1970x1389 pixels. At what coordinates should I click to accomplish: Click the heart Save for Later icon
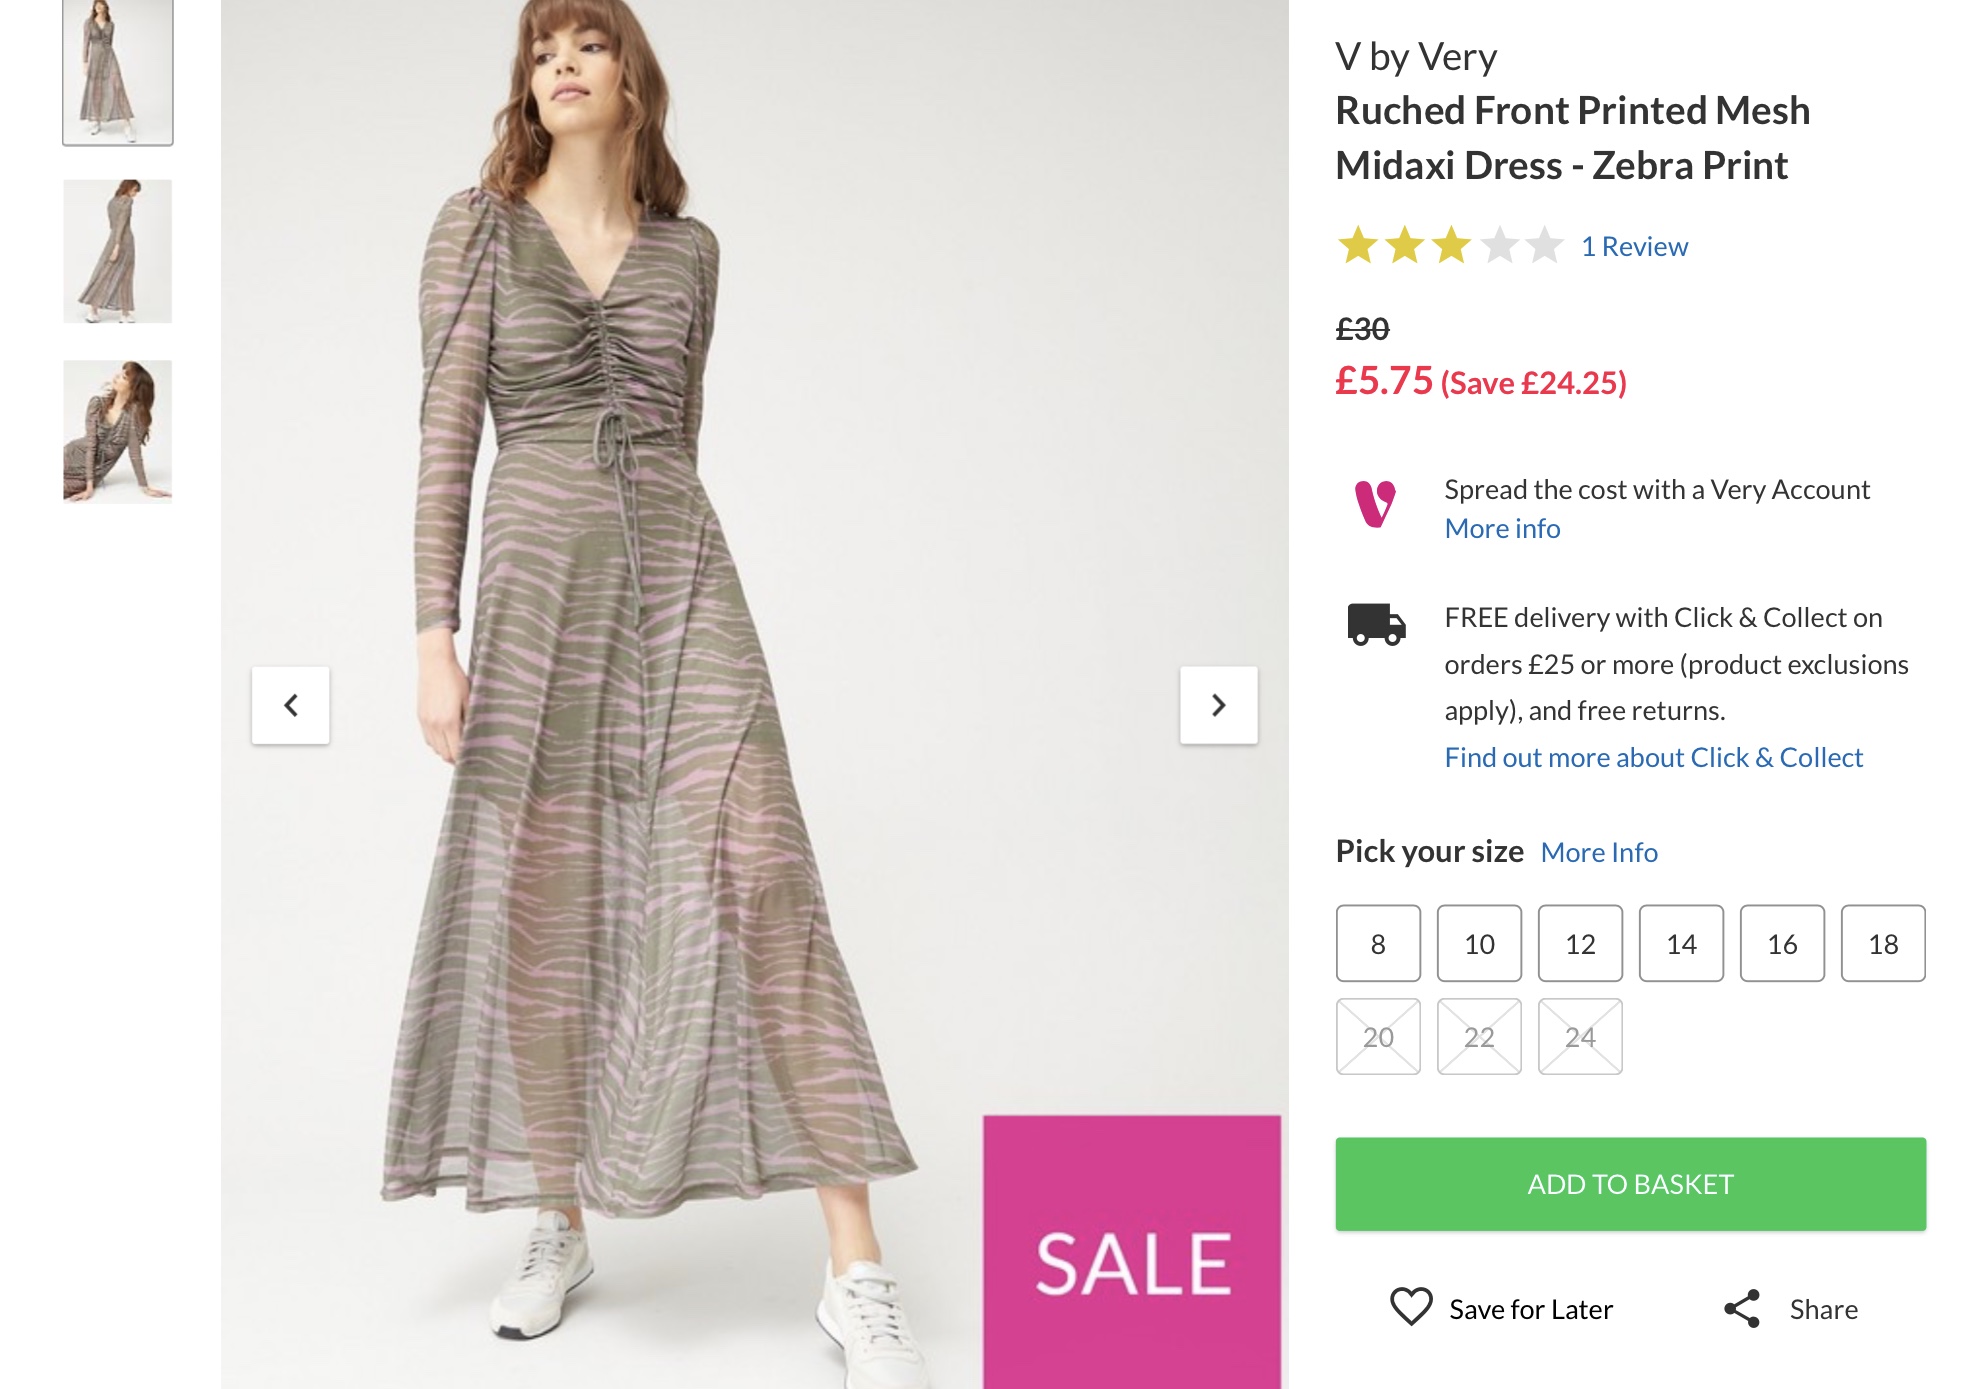tap(1411, 1307)
